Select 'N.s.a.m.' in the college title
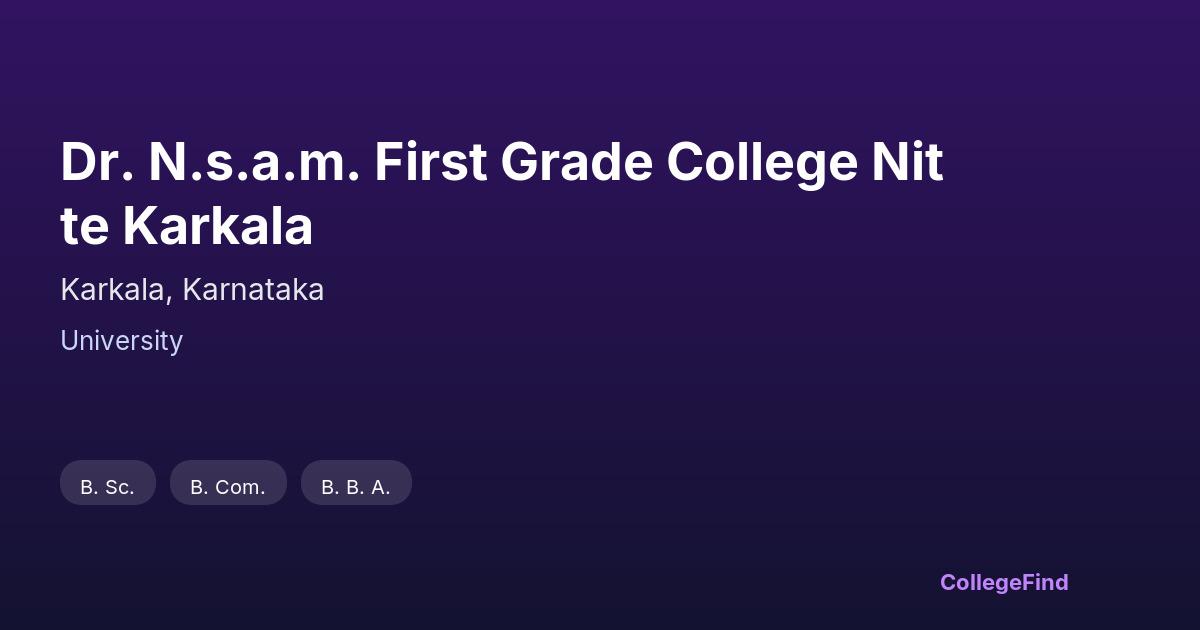The height and width of the screenshot is (630, 1200). tap(254, 163)
